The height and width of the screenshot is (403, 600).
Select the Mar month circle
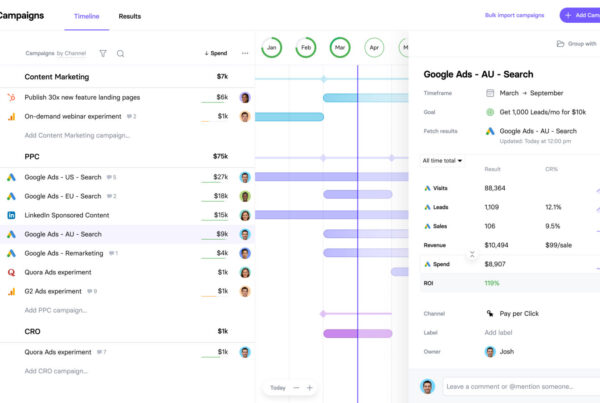(x=340, y=47)
